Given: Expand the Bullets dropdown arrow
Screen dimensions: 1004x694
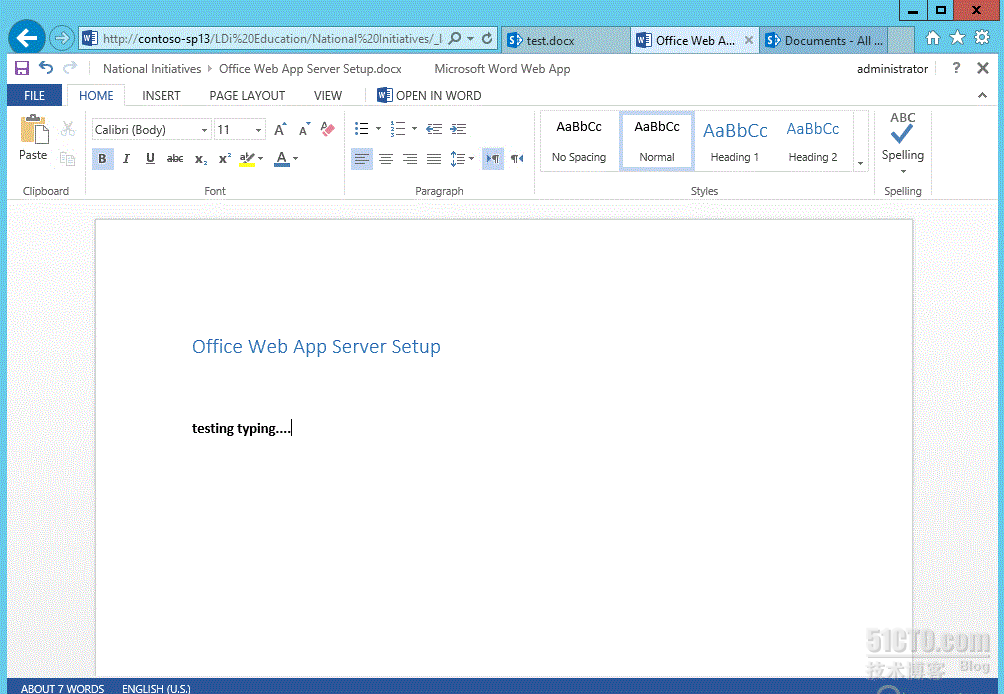Looking at the screenshot, I should click(x=378, y=129).
